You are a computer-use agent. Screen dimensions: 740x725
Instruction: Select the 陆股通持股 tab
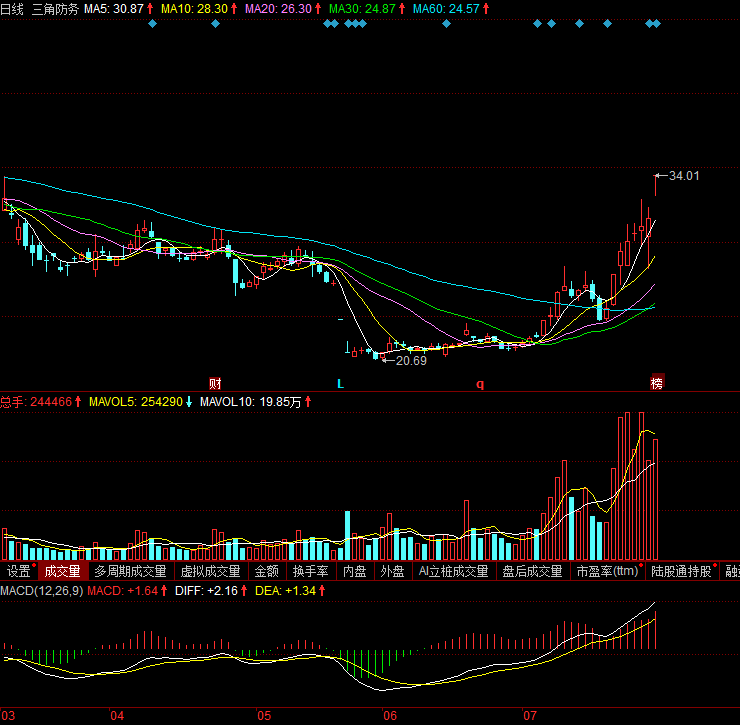click(681, 572)
